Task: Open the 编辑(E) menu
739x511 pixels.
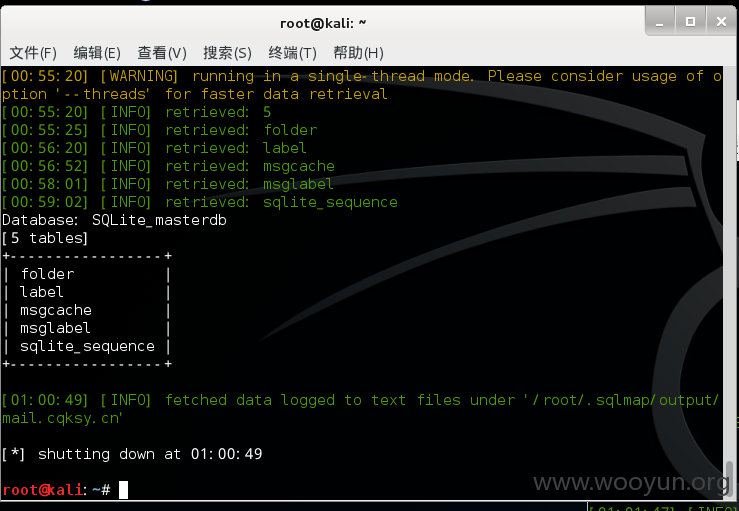Action: point(97,53)
